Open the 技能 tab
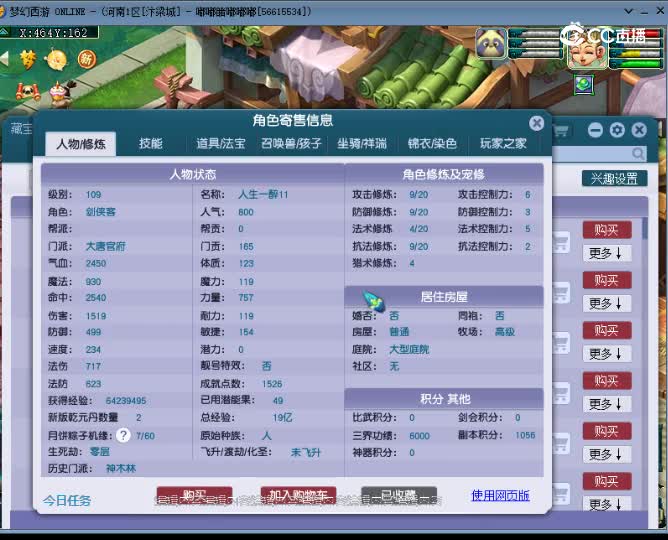The width and height of the screenshot is (668, 540). pyautogui.click(x=150, y=144)
